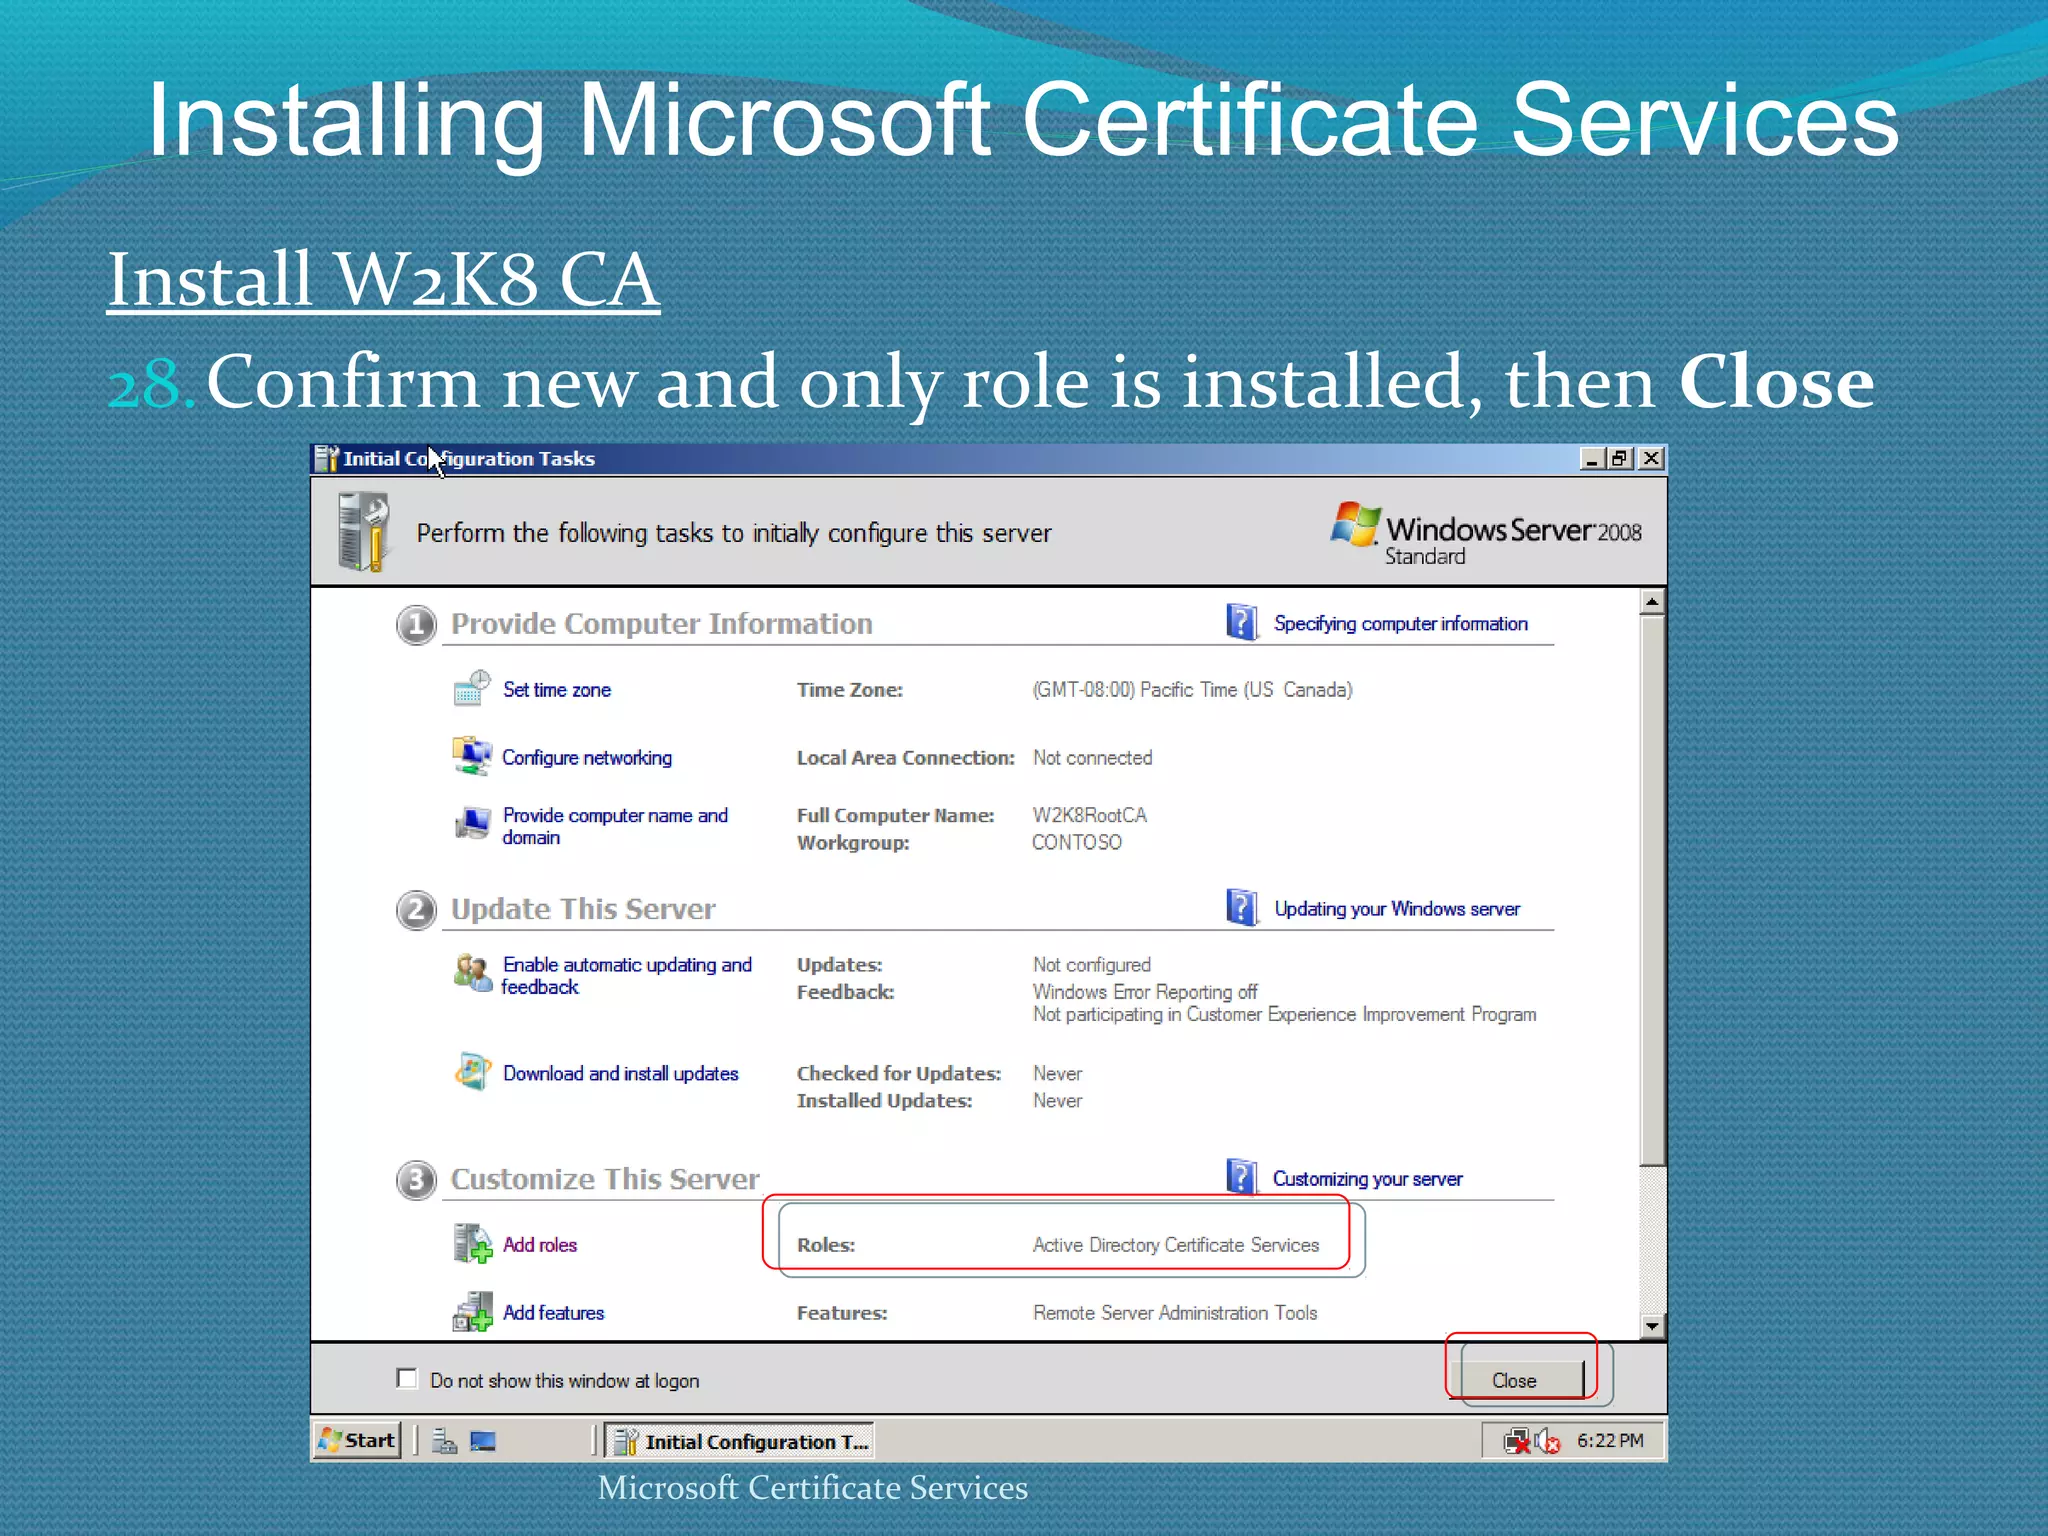
Task: Open Customizing your server help link
Action: coord(1367,1178)
